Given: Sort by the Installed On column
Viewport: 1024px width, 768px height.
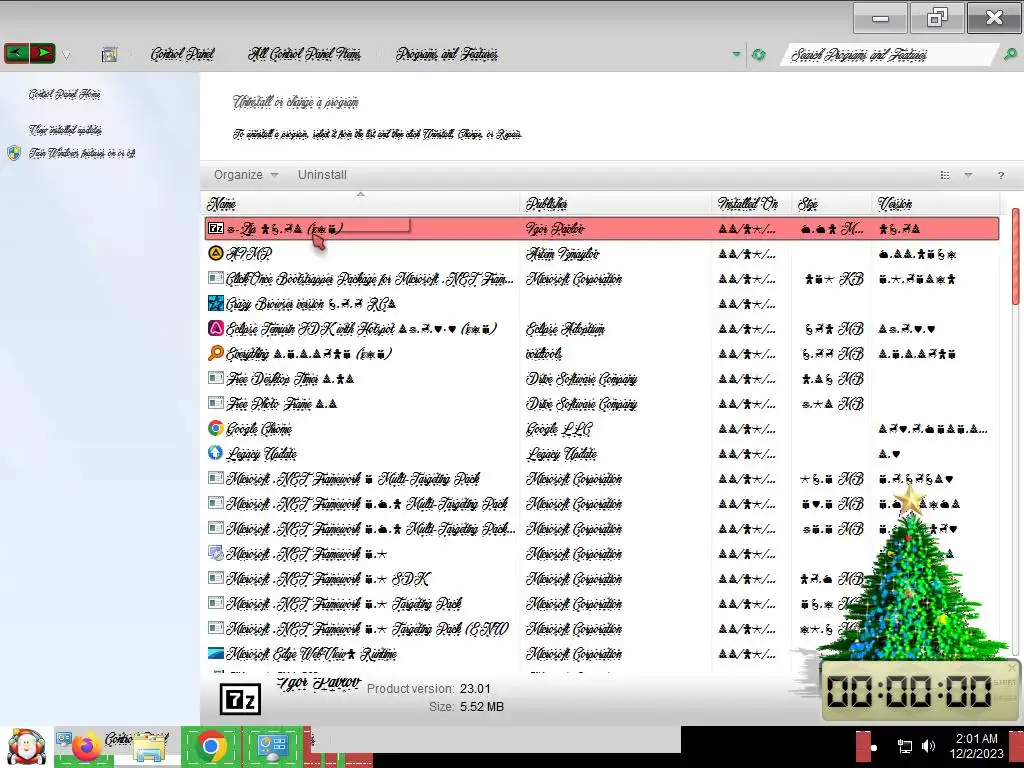Looking at the screenshot, I should (752, 204).
